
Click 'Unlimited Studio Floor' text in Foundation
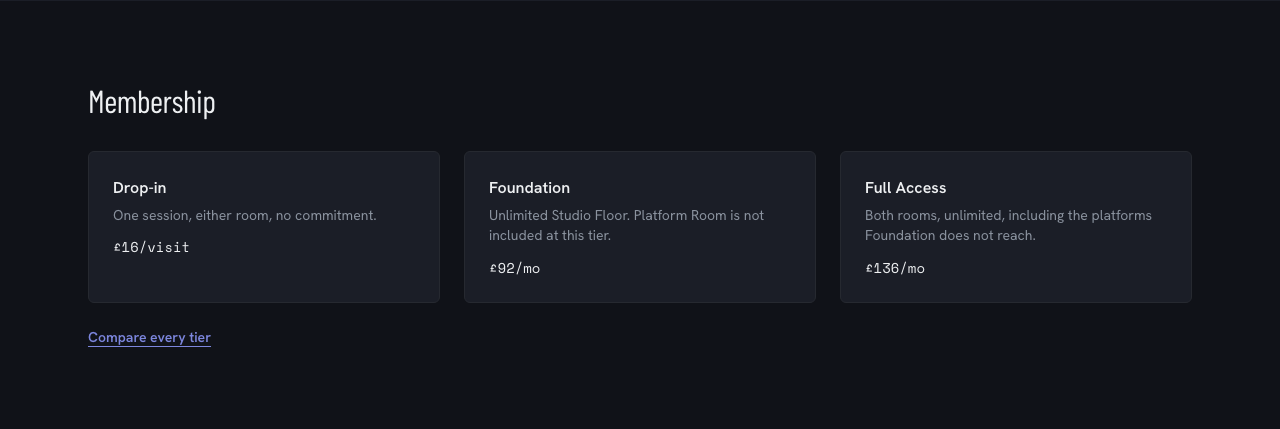click(x=559, y=216)
